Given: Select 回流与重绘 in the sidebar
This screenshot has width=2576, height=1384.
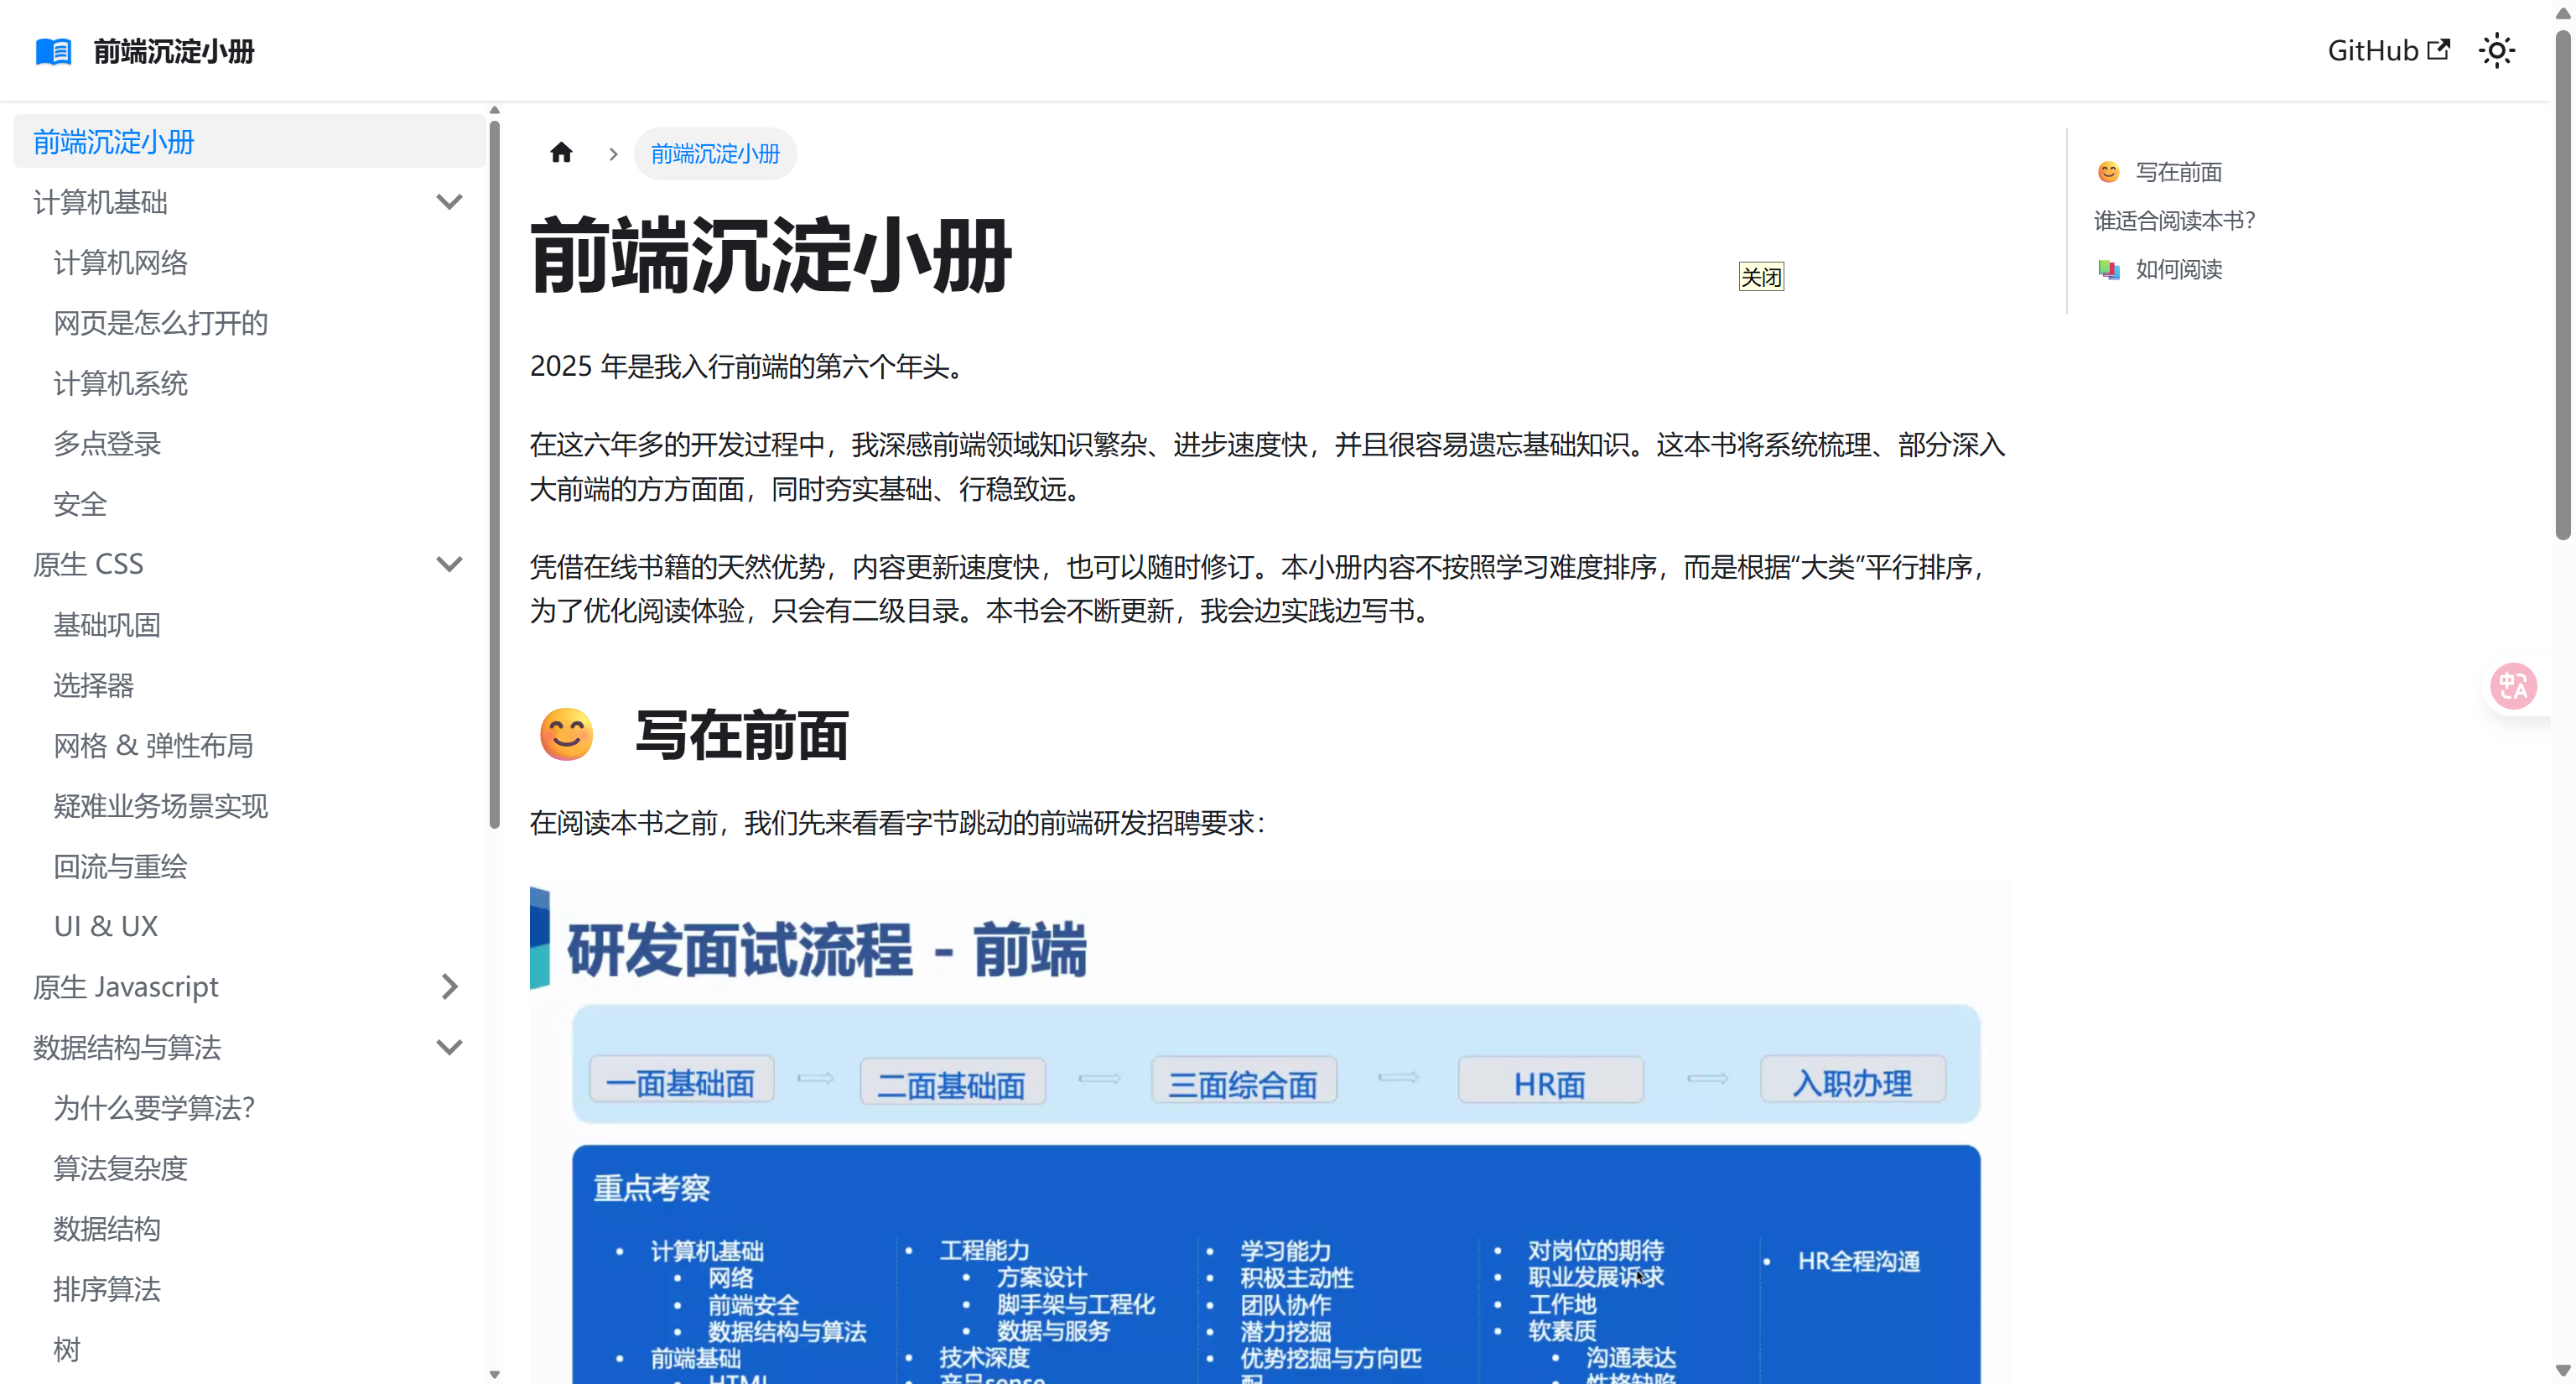Looking at the screenshot, I should click(120, 866).
